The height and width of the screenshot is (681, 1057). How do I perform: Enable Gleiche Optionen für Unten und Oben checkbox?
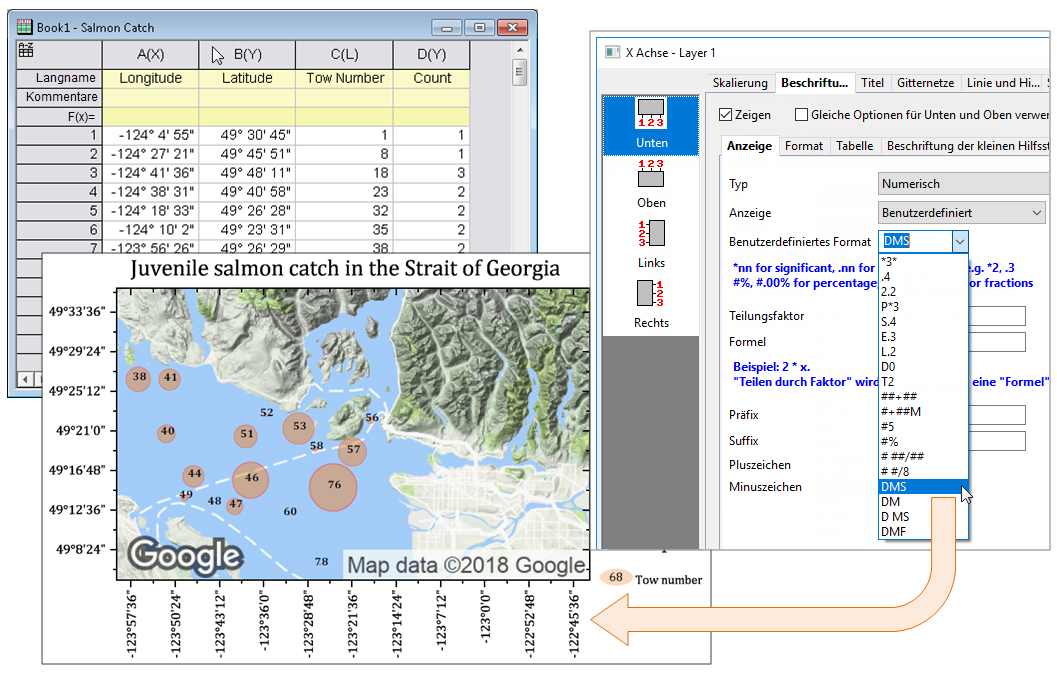click(x=801, y=115)
